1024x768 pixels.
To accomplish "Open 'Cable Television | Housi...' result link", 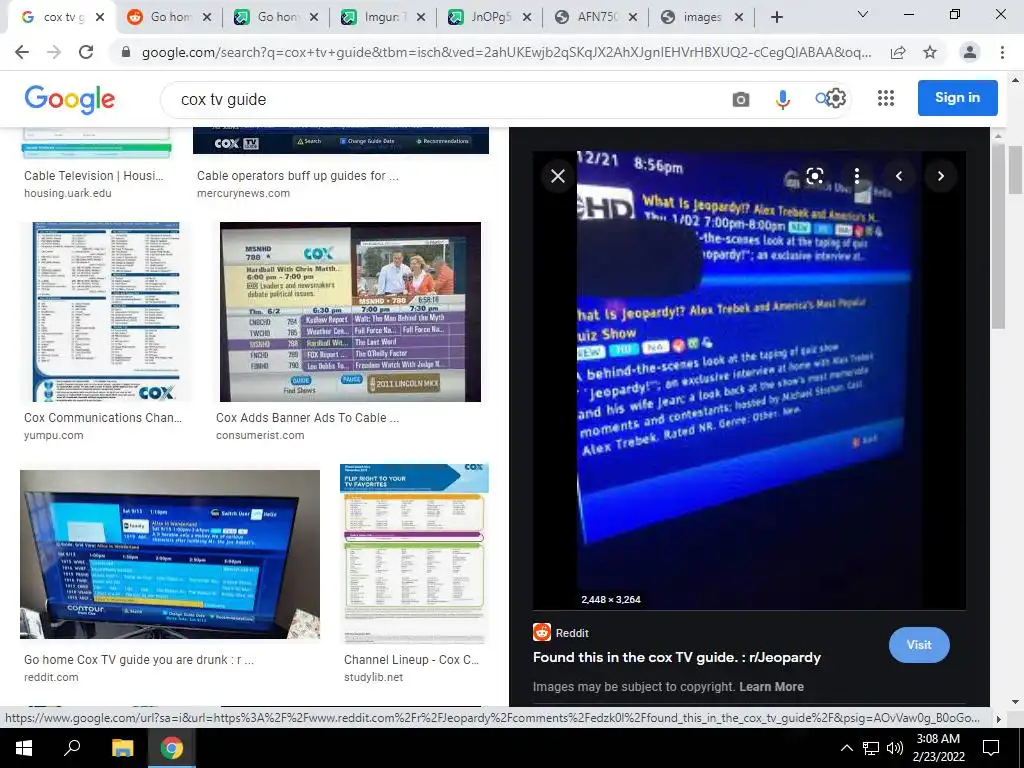I will pyautogui.click(x=93, y=176).
